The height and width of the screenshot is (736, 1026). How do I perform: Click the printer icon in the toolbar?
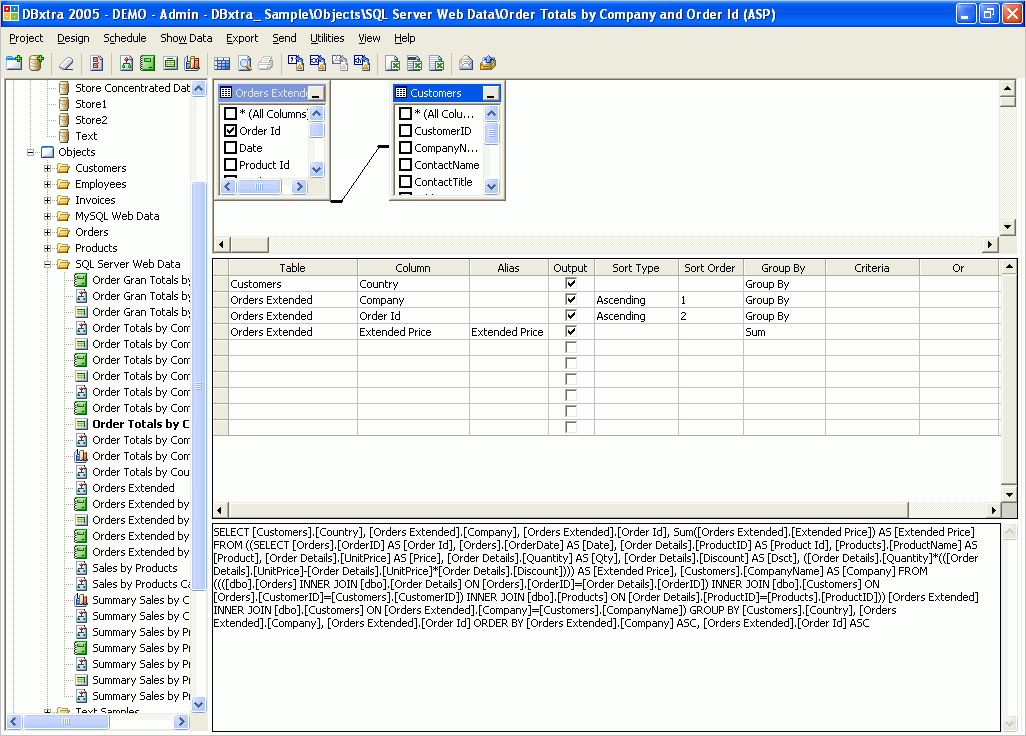pyautogui.click(x=265, y=63)
